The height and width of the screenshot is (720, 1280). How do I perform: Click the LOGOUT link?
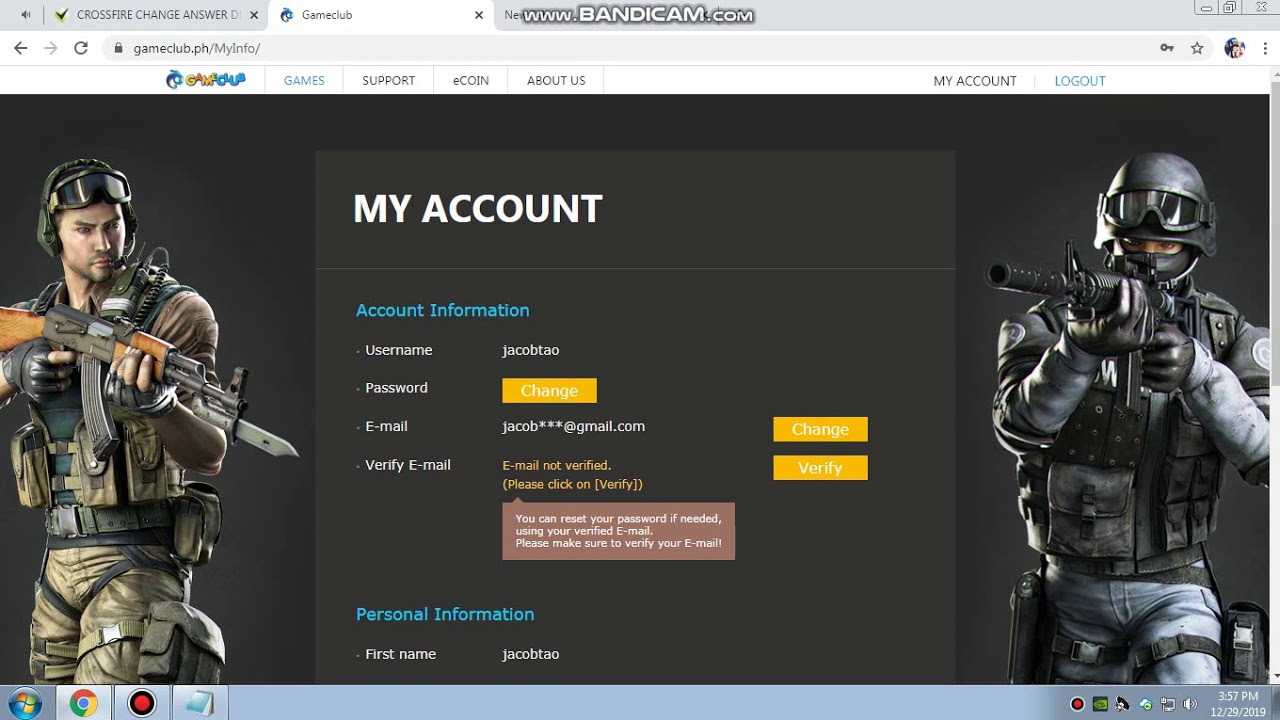tap(1080, 81)
